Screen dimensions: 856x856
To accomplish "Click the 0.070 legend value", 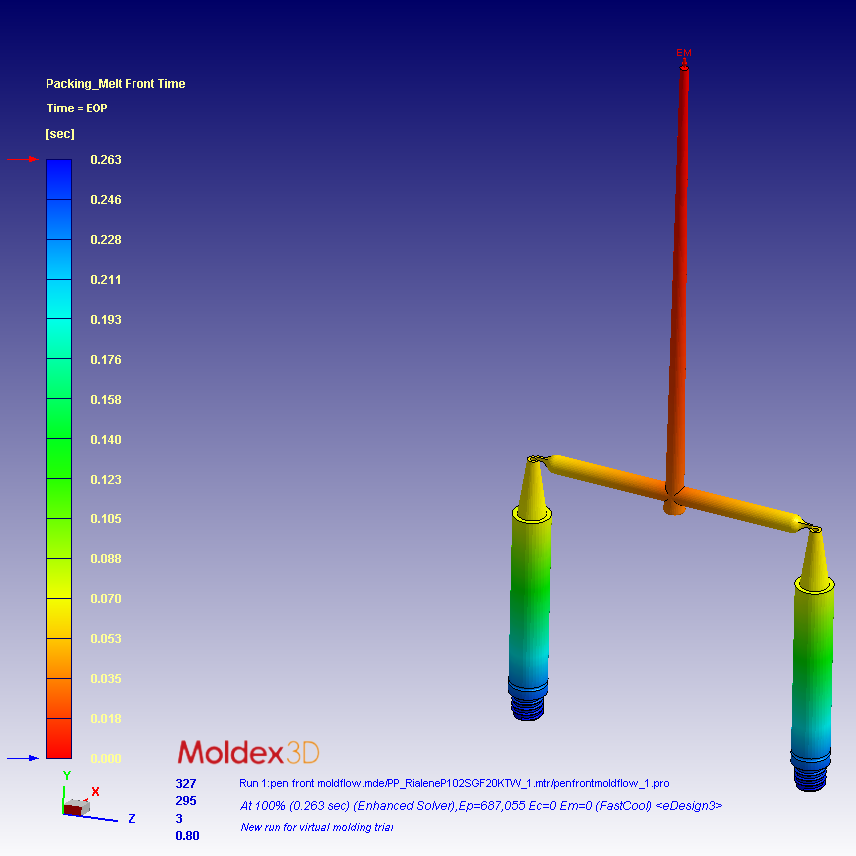I will pyautogui.click(x=106, y=598).
